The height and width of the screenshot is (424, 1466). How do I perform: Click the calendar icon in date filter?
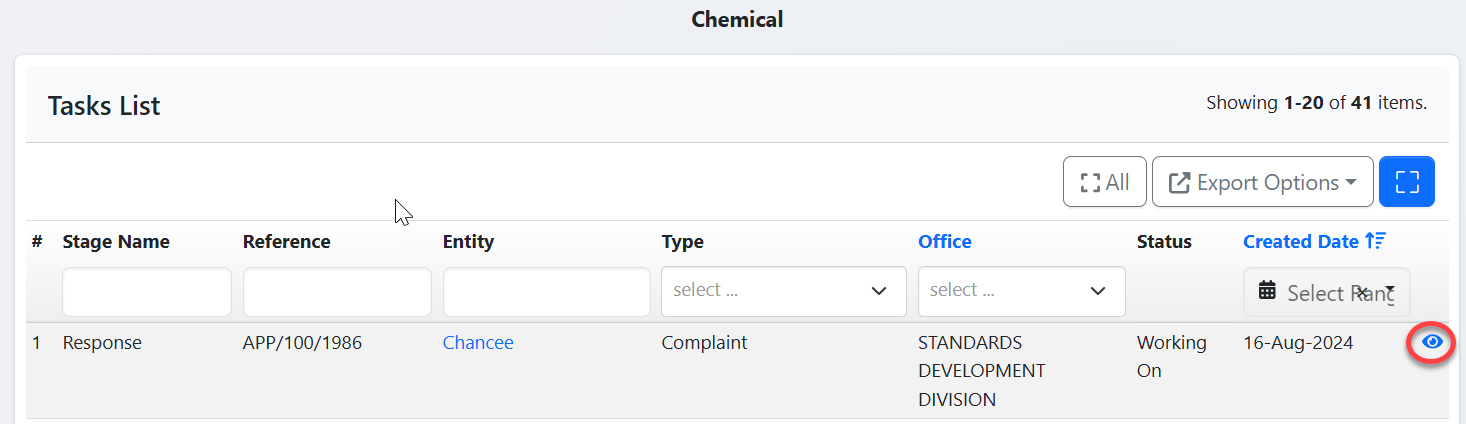1267,291
